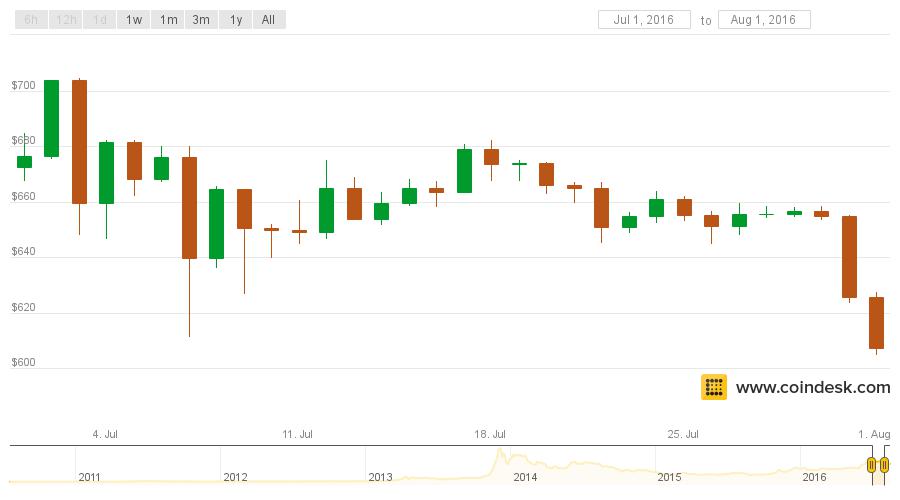The height and width of the screenshot is (500, 900).
Task: Click the tall green candlestick near $700
Action: pyautogui.click(x=52, y=118)
